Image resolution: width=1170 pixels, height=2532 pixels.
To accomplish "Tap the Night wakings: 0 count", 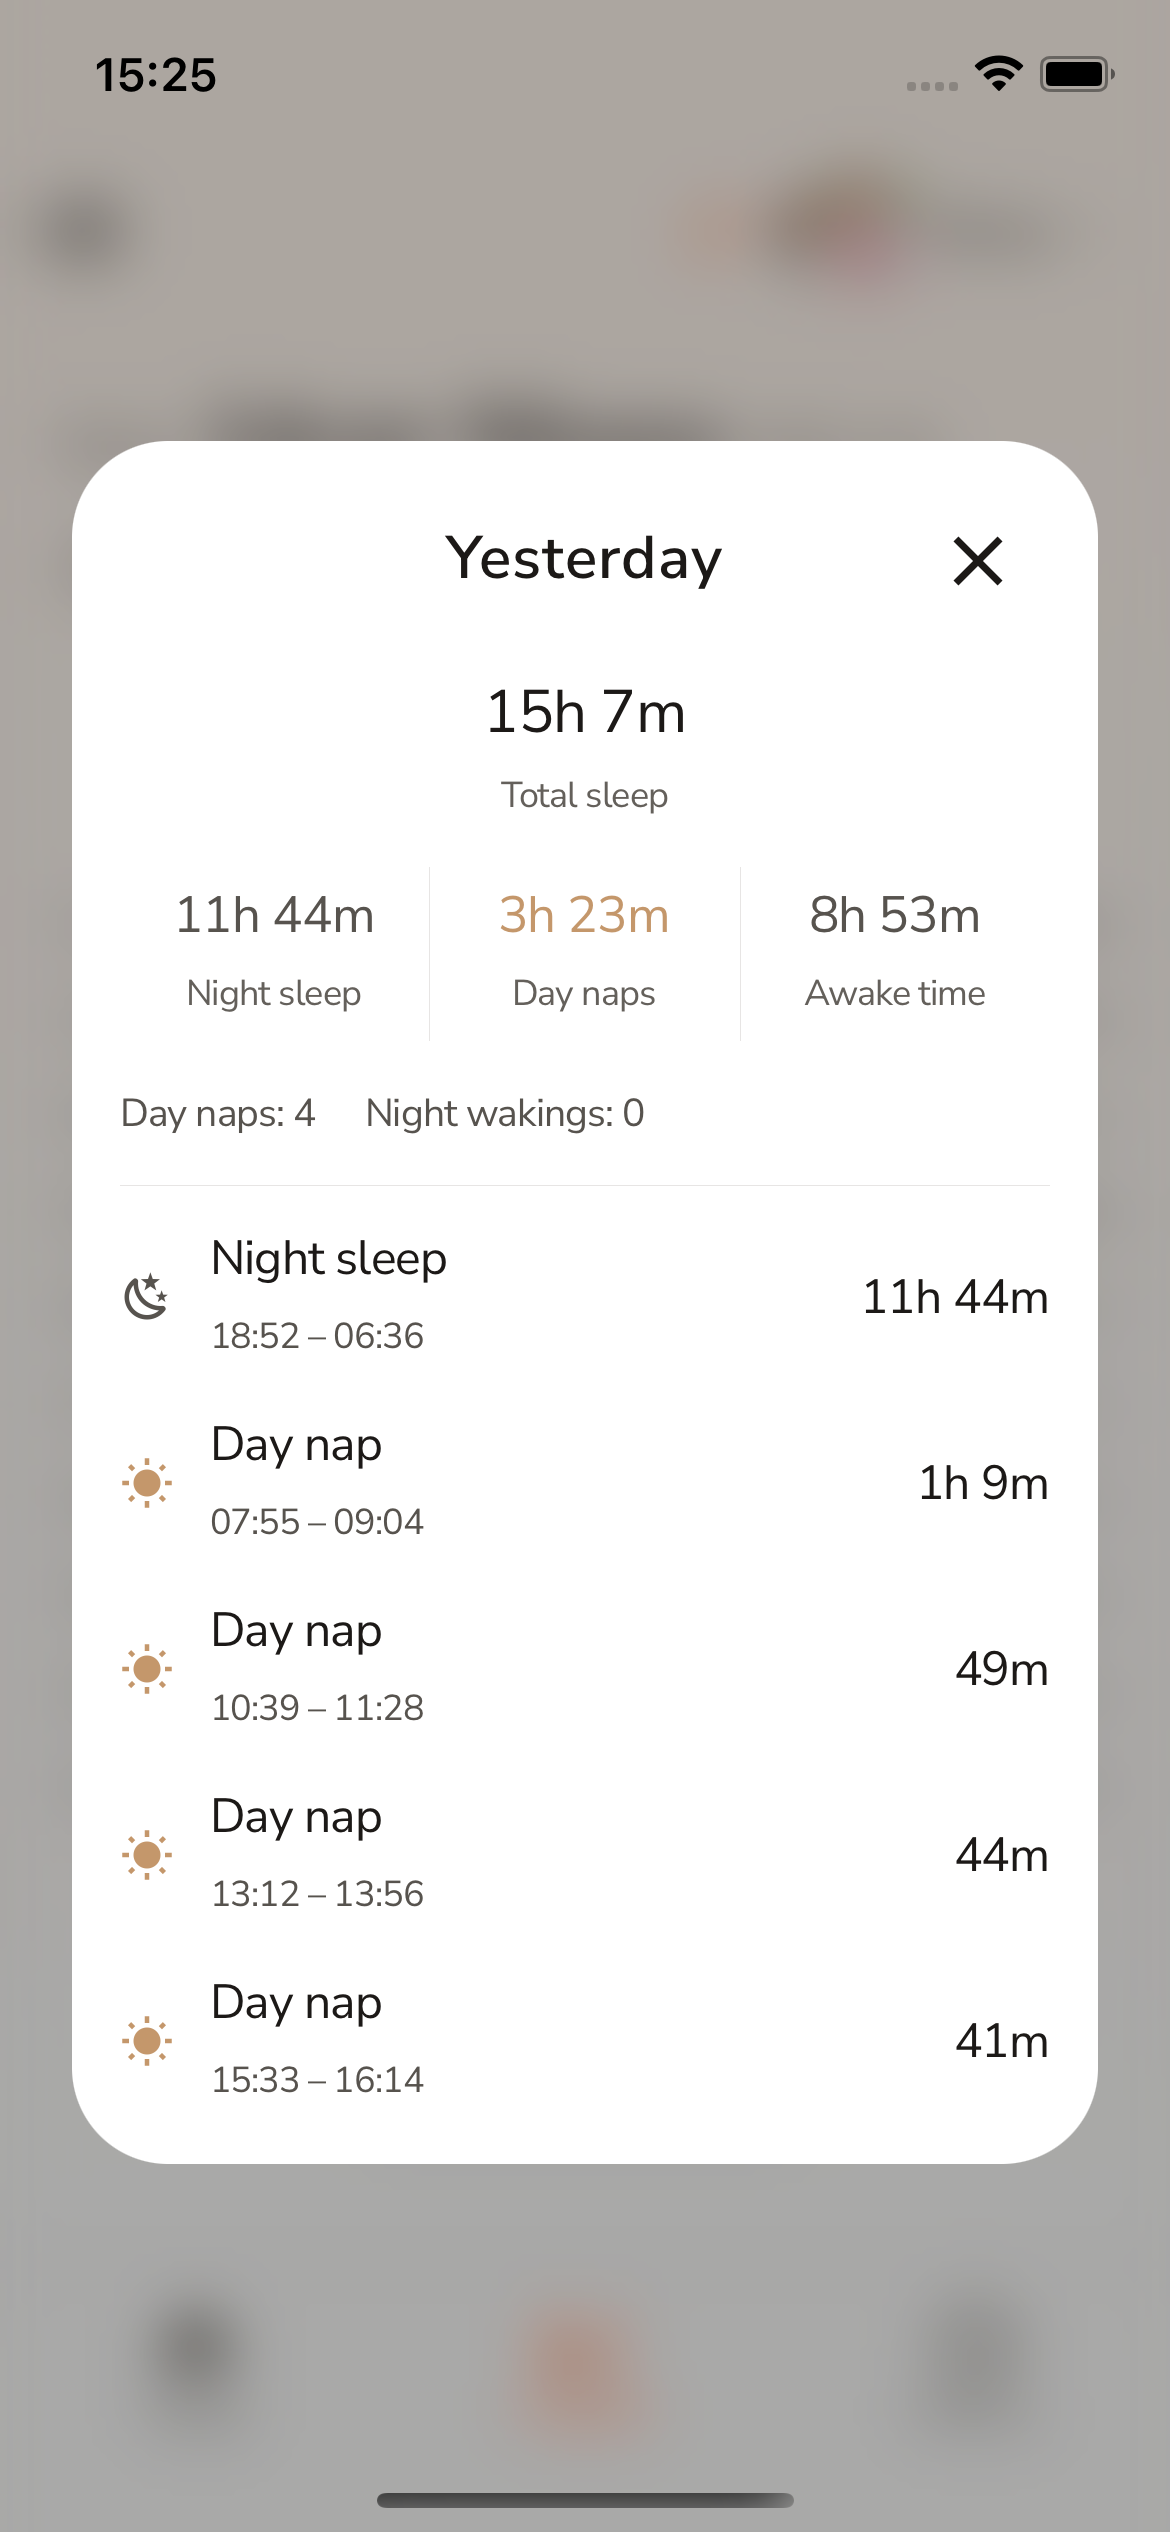I will 505,1113.
